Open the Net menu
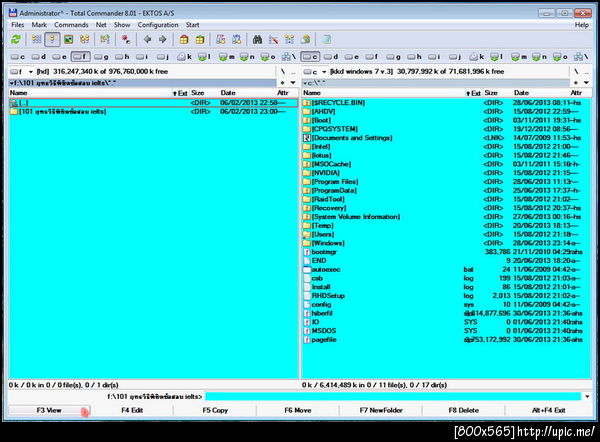Viewport: 600px width, 442px height. [x=101, y=24]
